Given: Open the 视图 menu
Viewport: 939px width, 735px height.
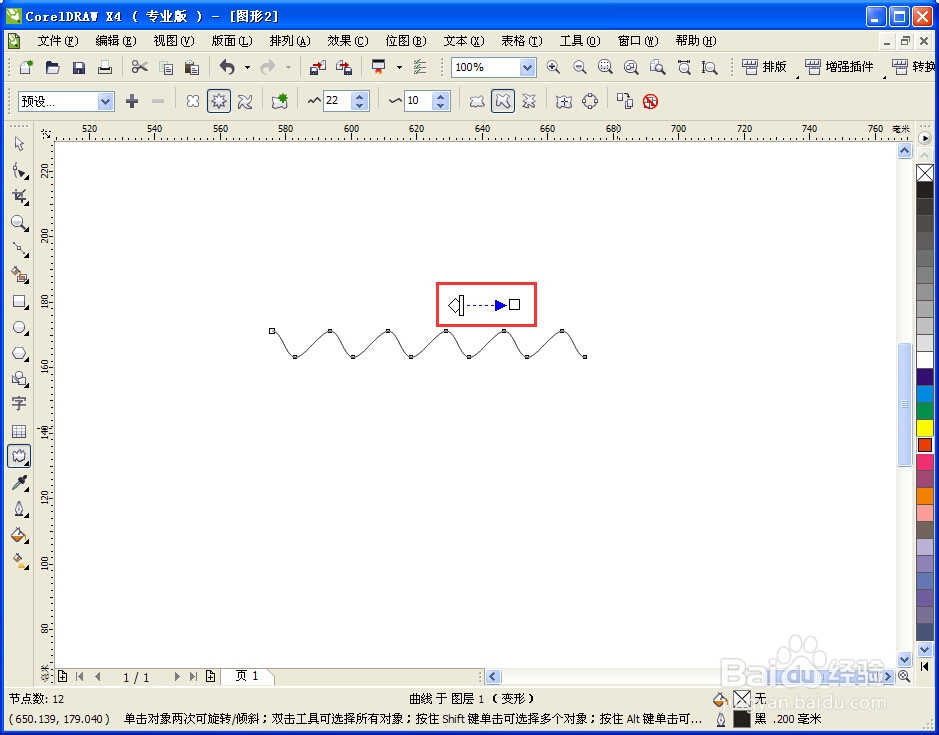Looking at the screenshot, I should (174, 41).
